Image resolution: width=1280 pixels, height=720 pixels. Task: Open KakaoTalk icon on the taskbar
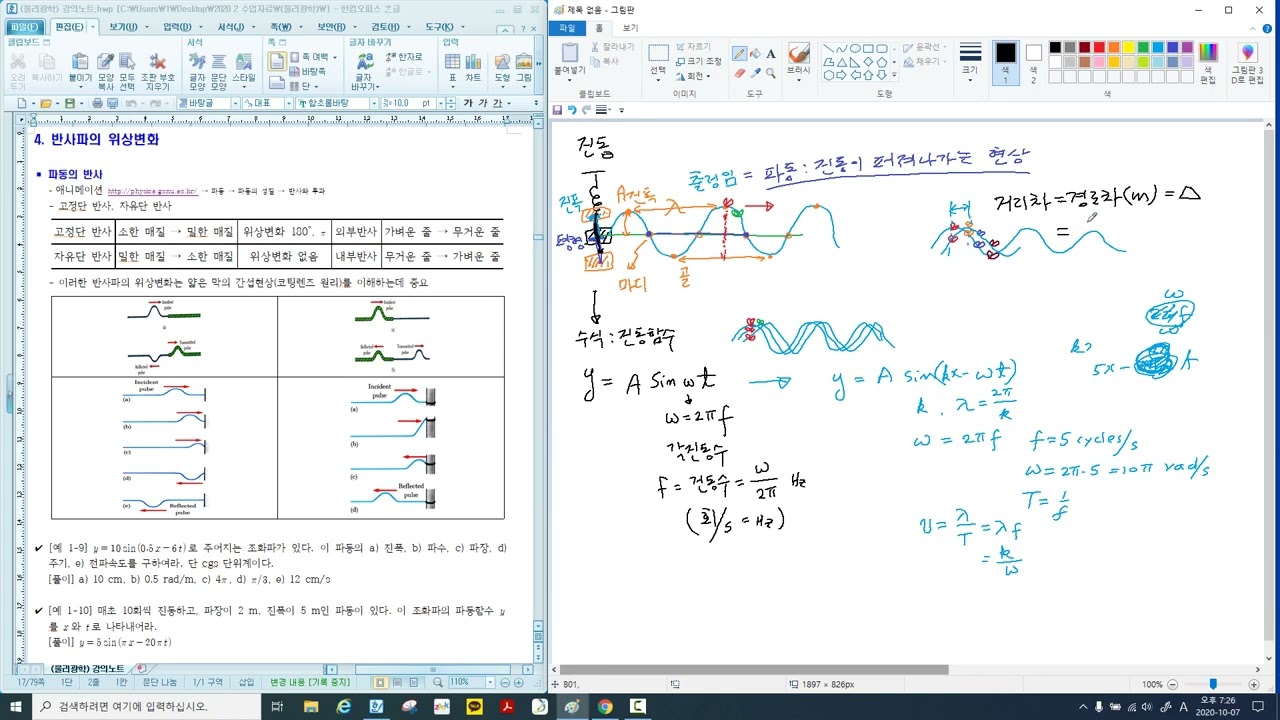point(473,706)
